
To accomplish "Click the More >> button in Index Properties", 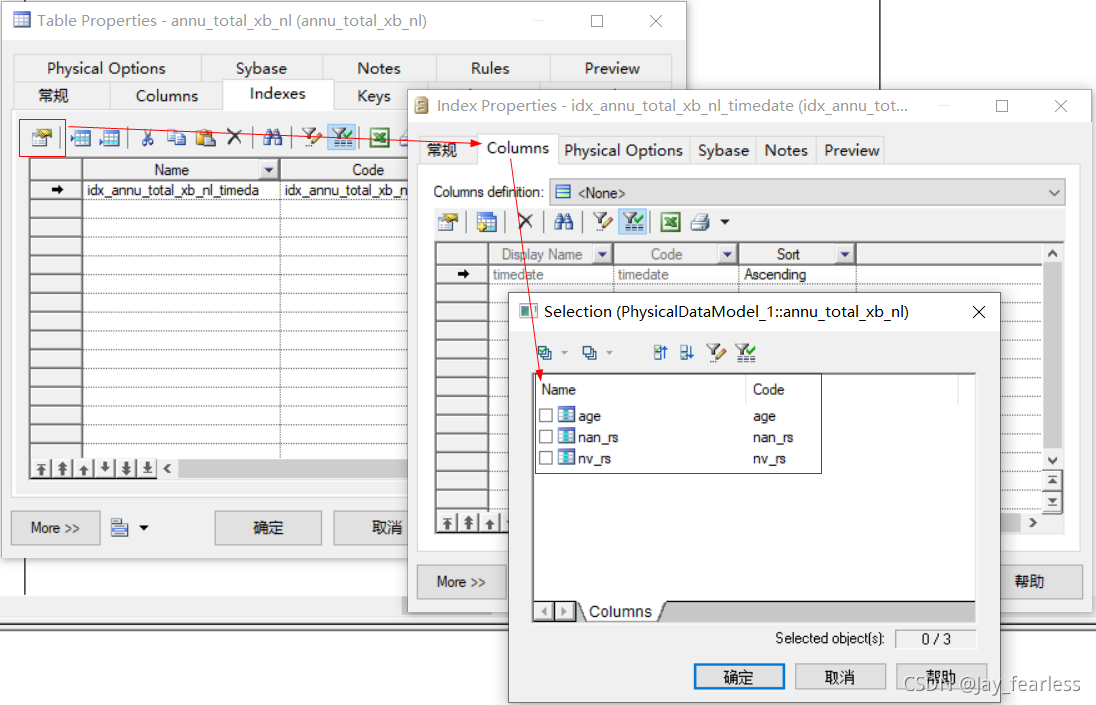I will coord(461,581).
